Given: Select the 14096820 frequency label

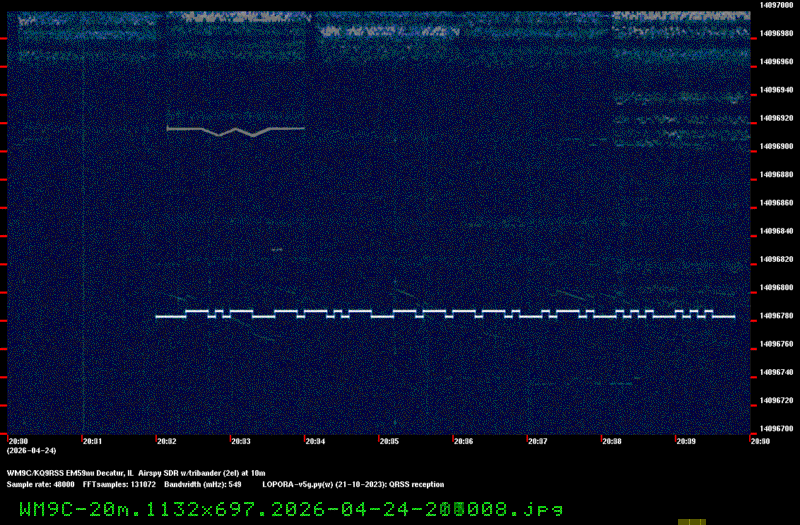Looking at the screenshot, I should [776, 259].
